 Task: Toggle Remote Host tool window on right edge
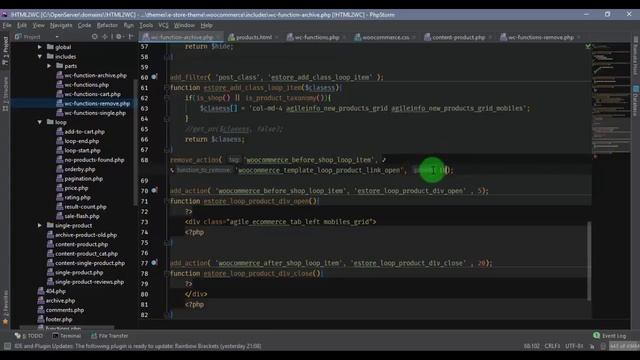[x=636, y=56]
